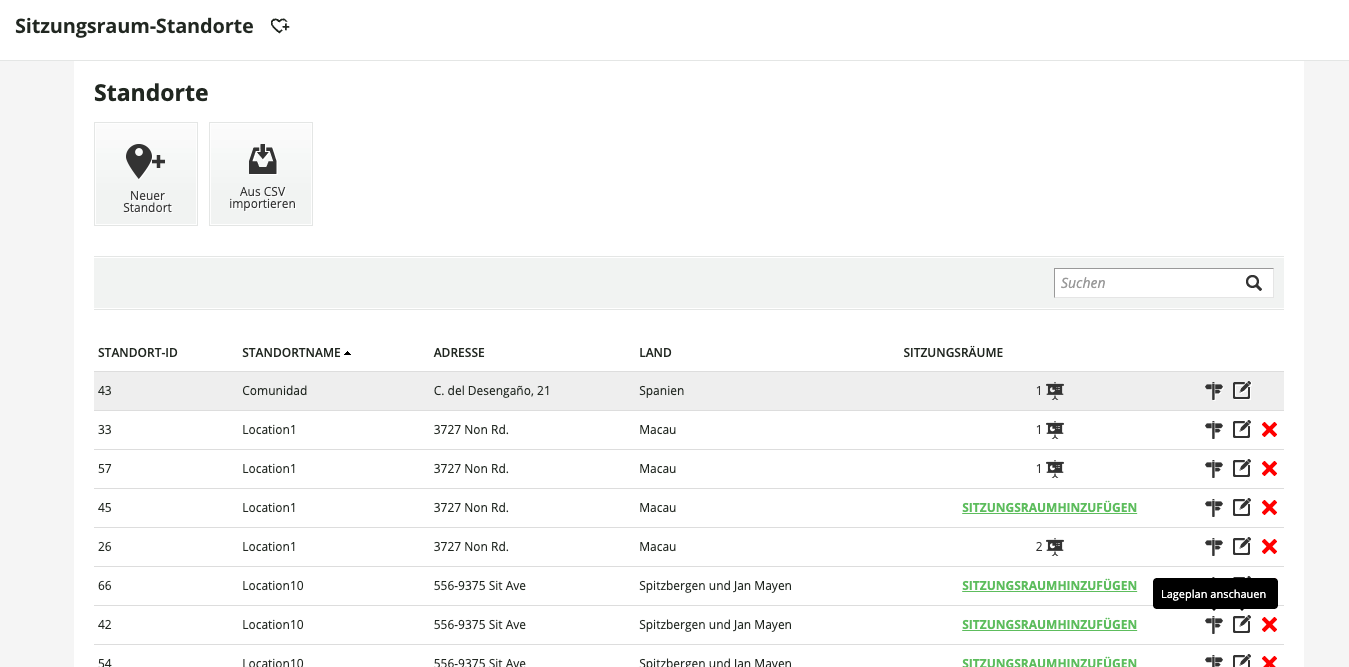Sort by Adresse column header
The height and width of the screenshot is (667, 1349).
point(459,353)
